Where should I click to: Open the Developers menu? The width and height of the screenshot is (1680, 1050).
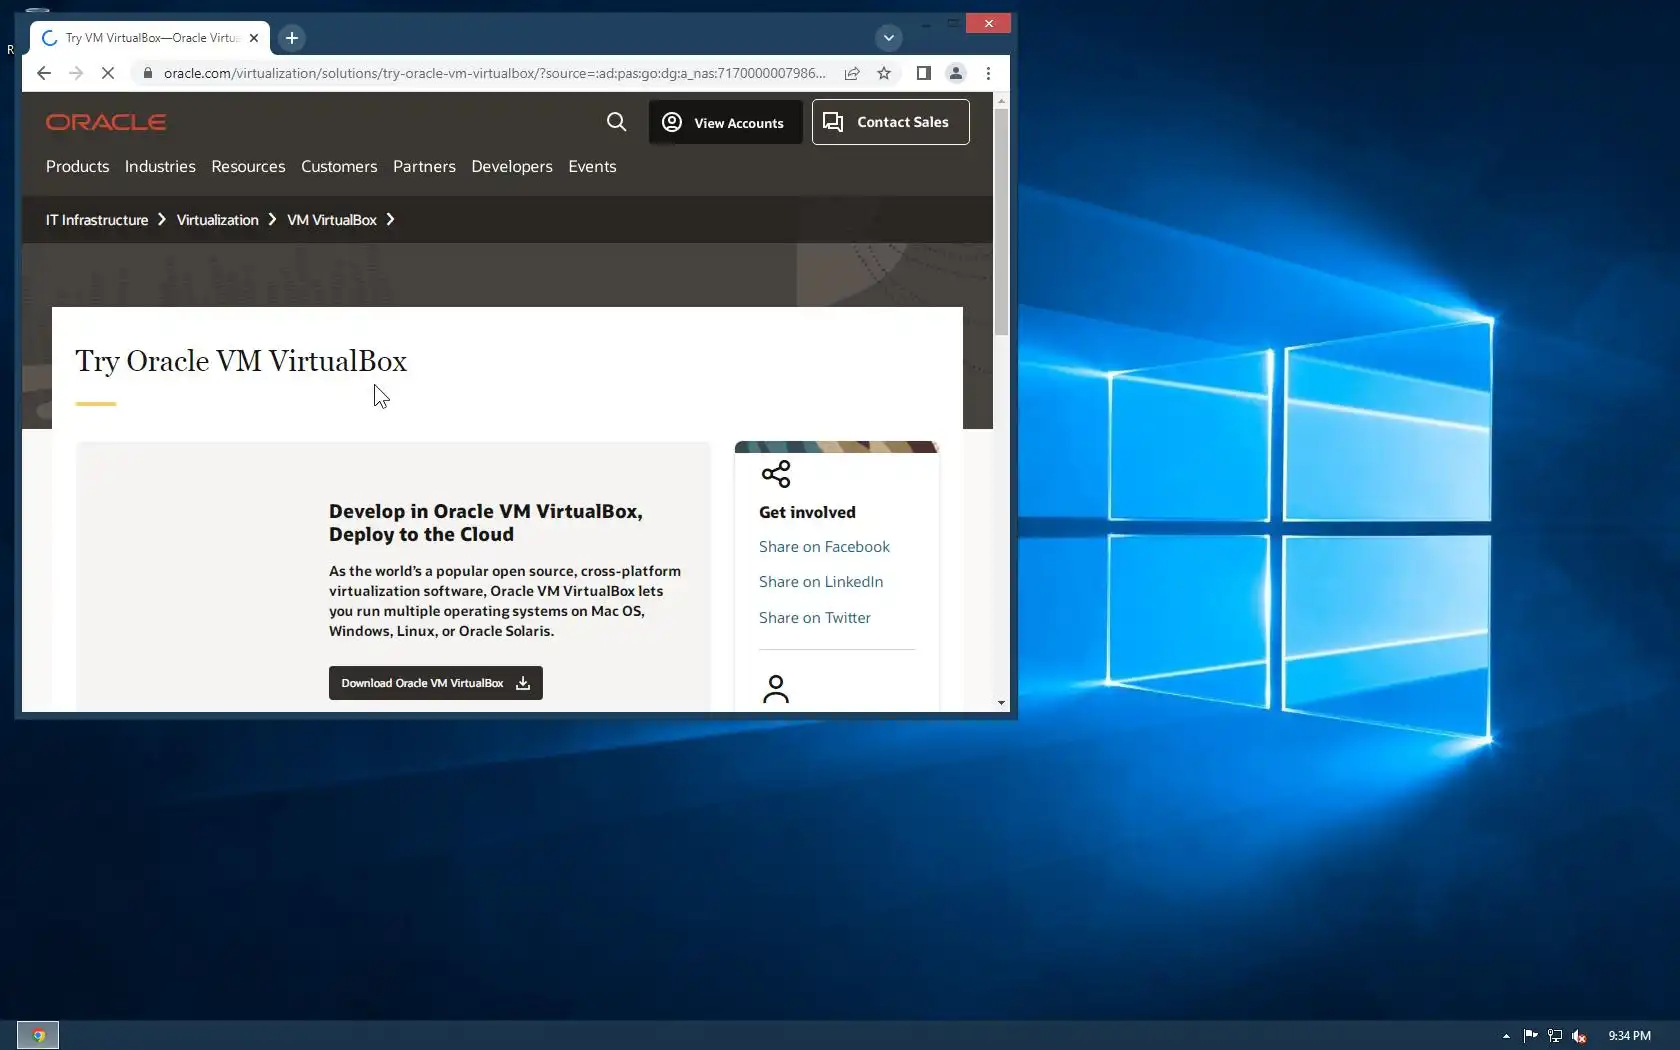click(512, 166)
